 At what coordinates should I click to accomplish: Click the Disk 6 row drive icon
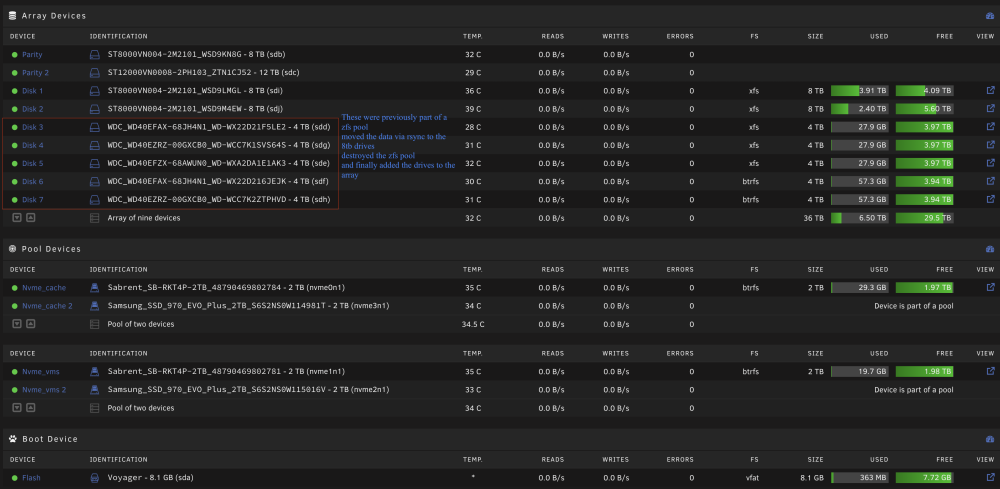94,182
